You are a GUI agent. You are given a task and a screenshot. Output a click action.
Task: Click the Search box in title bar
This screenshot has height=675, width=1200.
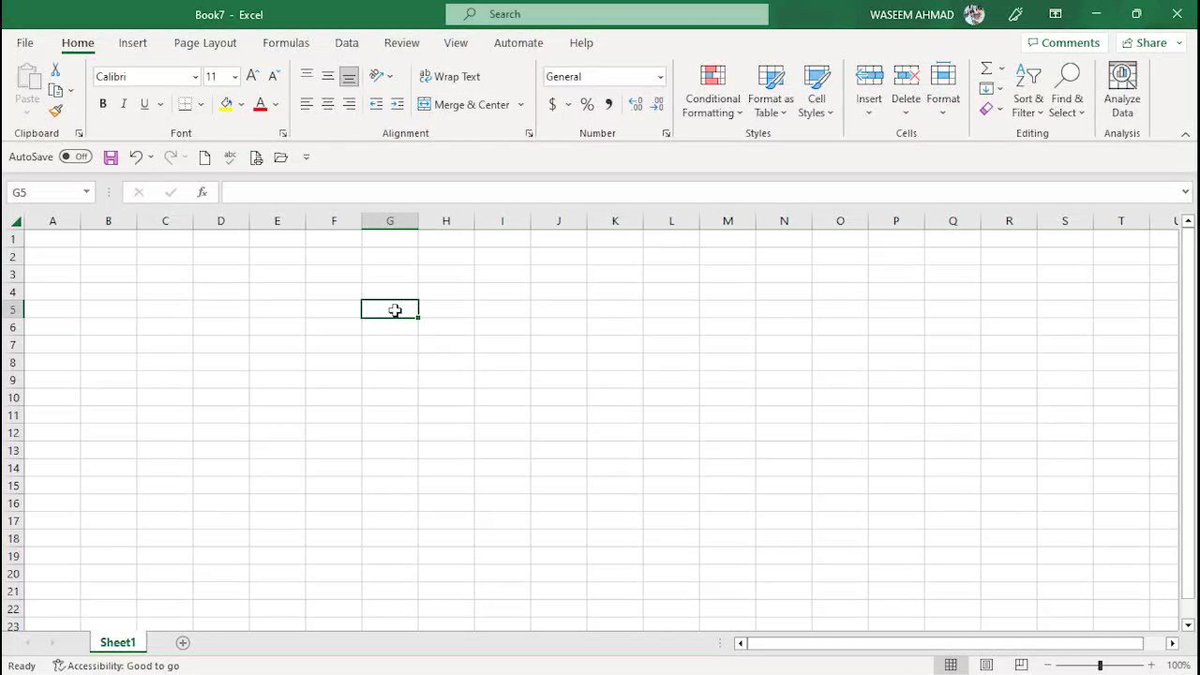[607, 14]
